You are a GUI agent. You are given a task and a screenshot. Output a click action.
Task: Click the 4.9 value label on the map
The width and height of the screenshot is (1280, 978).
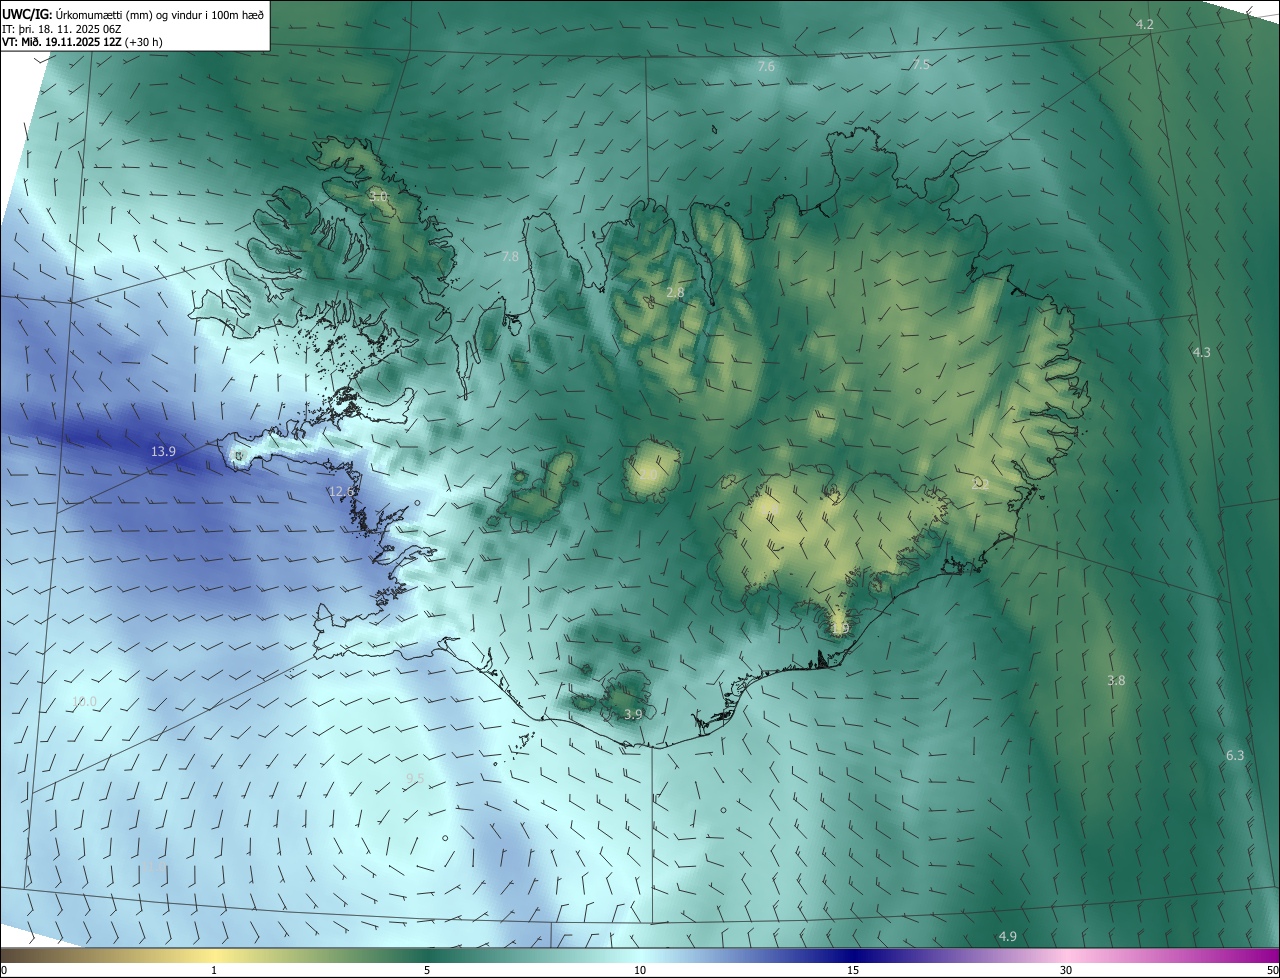(1007, 937)
